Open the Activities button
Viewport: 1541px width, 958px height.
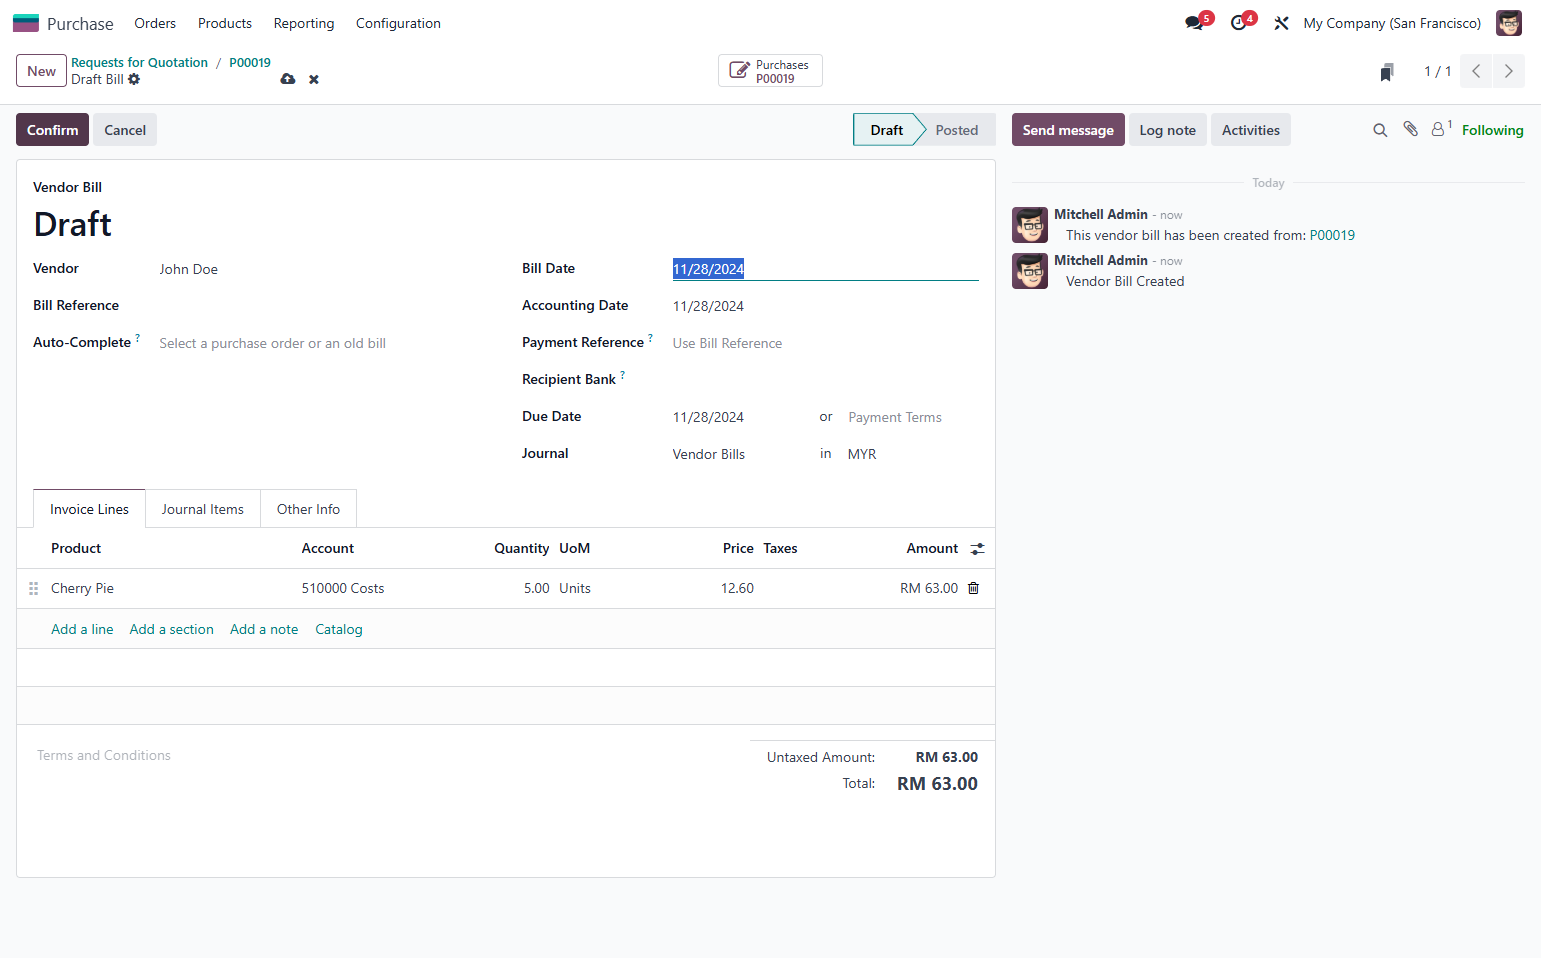coord(1250,130)
